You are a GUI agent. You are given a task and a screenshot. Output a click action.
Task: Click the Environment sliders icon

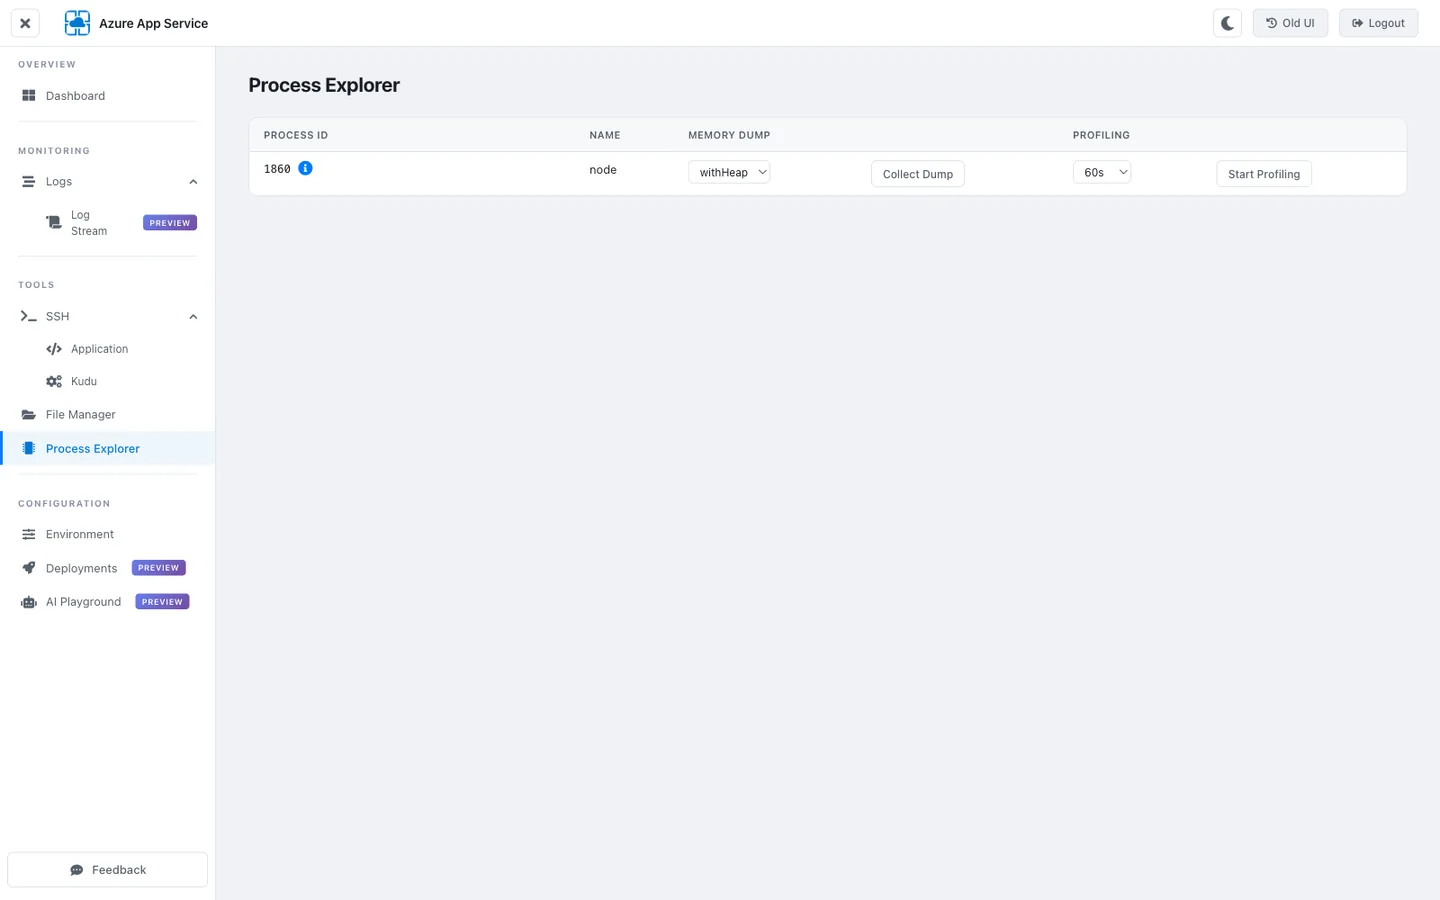click(x=29, y=534)
